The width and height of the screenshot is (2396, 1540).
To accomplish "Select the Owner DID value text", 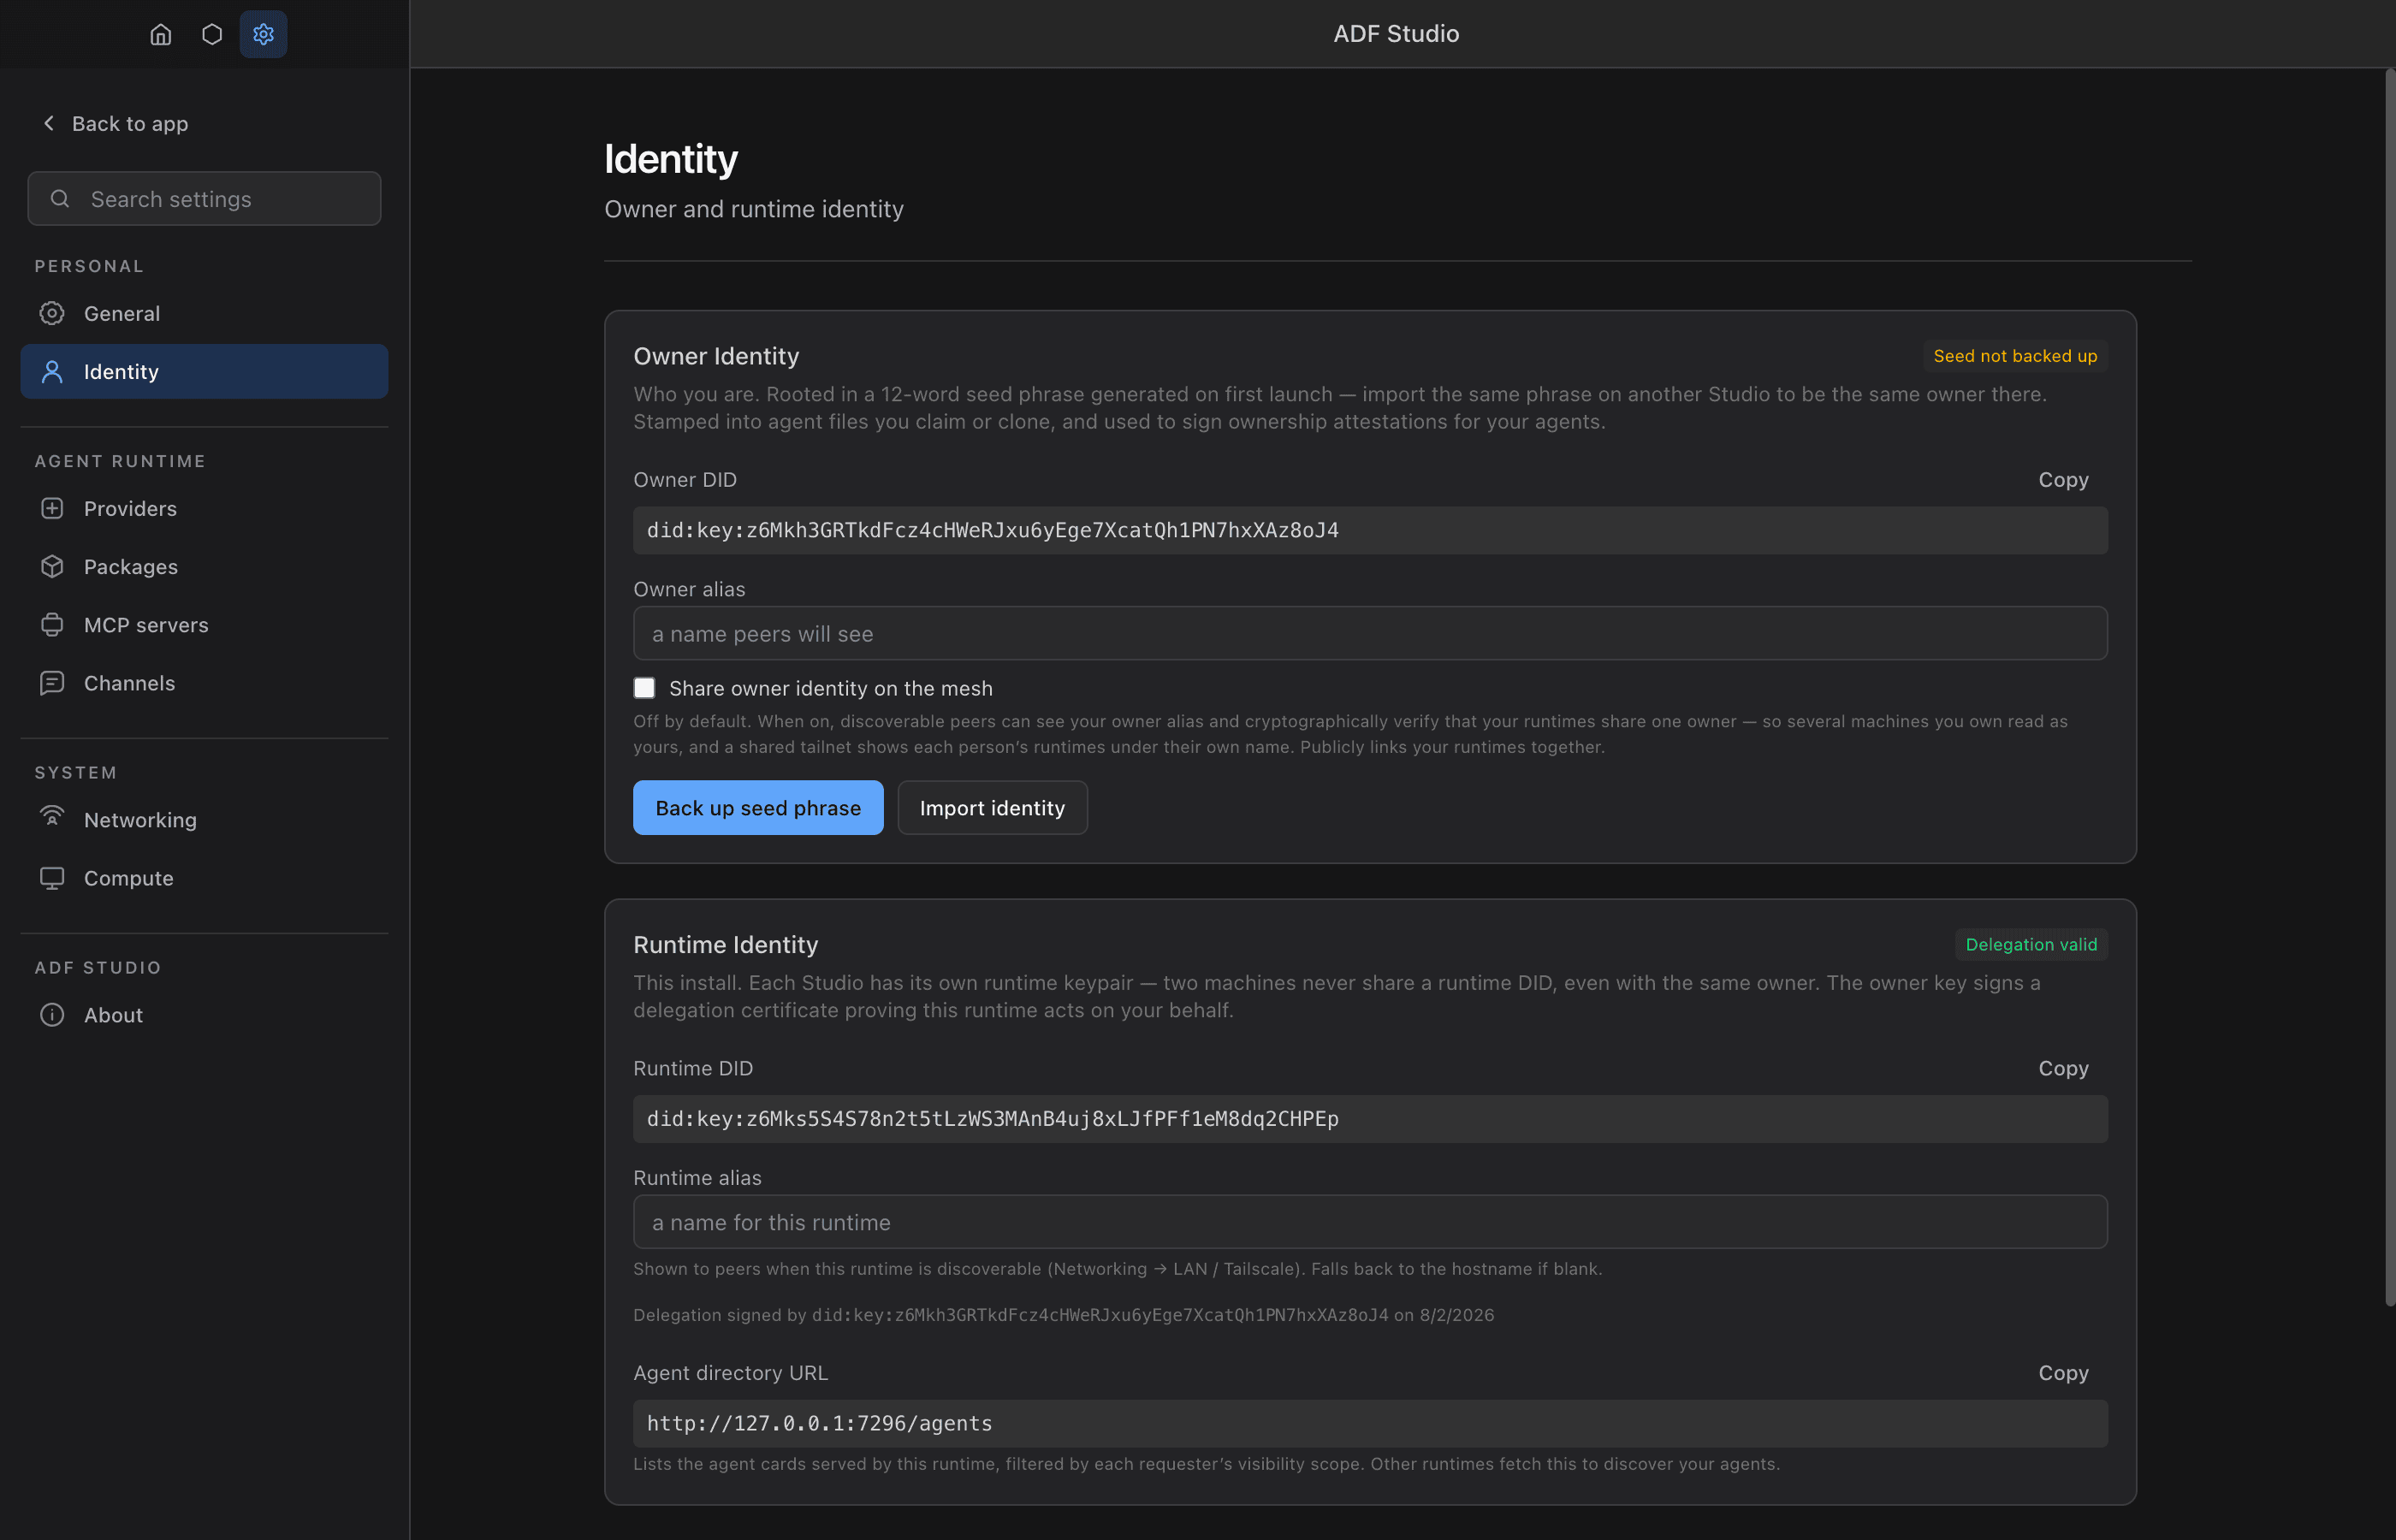I will [x=992, y=531].
